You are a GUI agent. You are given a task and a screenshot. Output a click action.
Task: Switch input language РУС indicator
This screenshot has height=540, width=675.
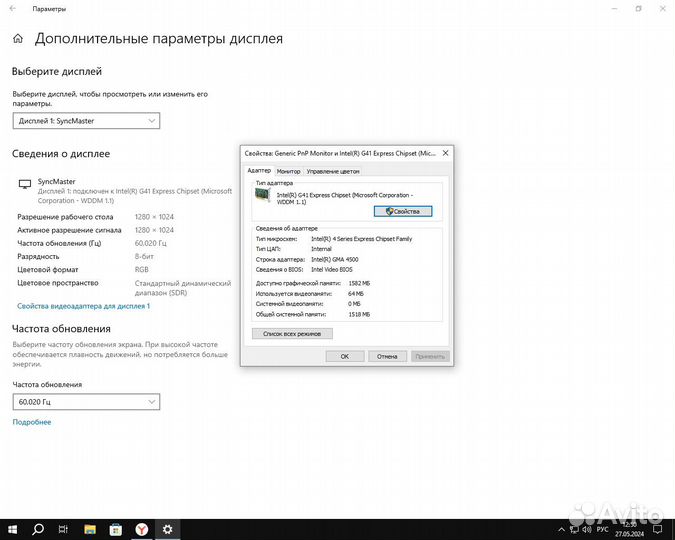point(602,529)
